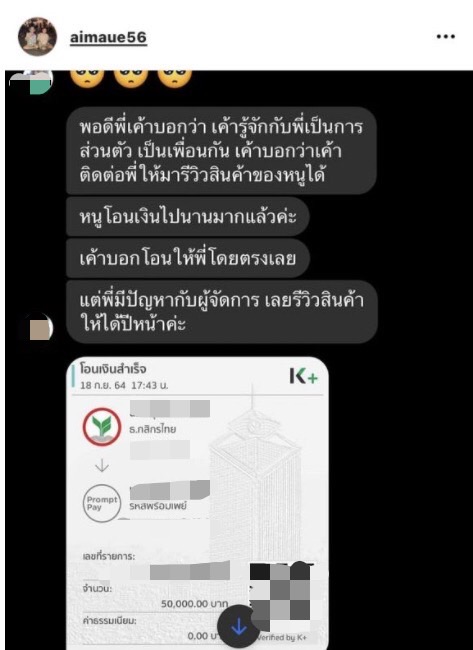Tap the blue scroll-down arrow button
The image size is (473, 650).
point(239,627)
